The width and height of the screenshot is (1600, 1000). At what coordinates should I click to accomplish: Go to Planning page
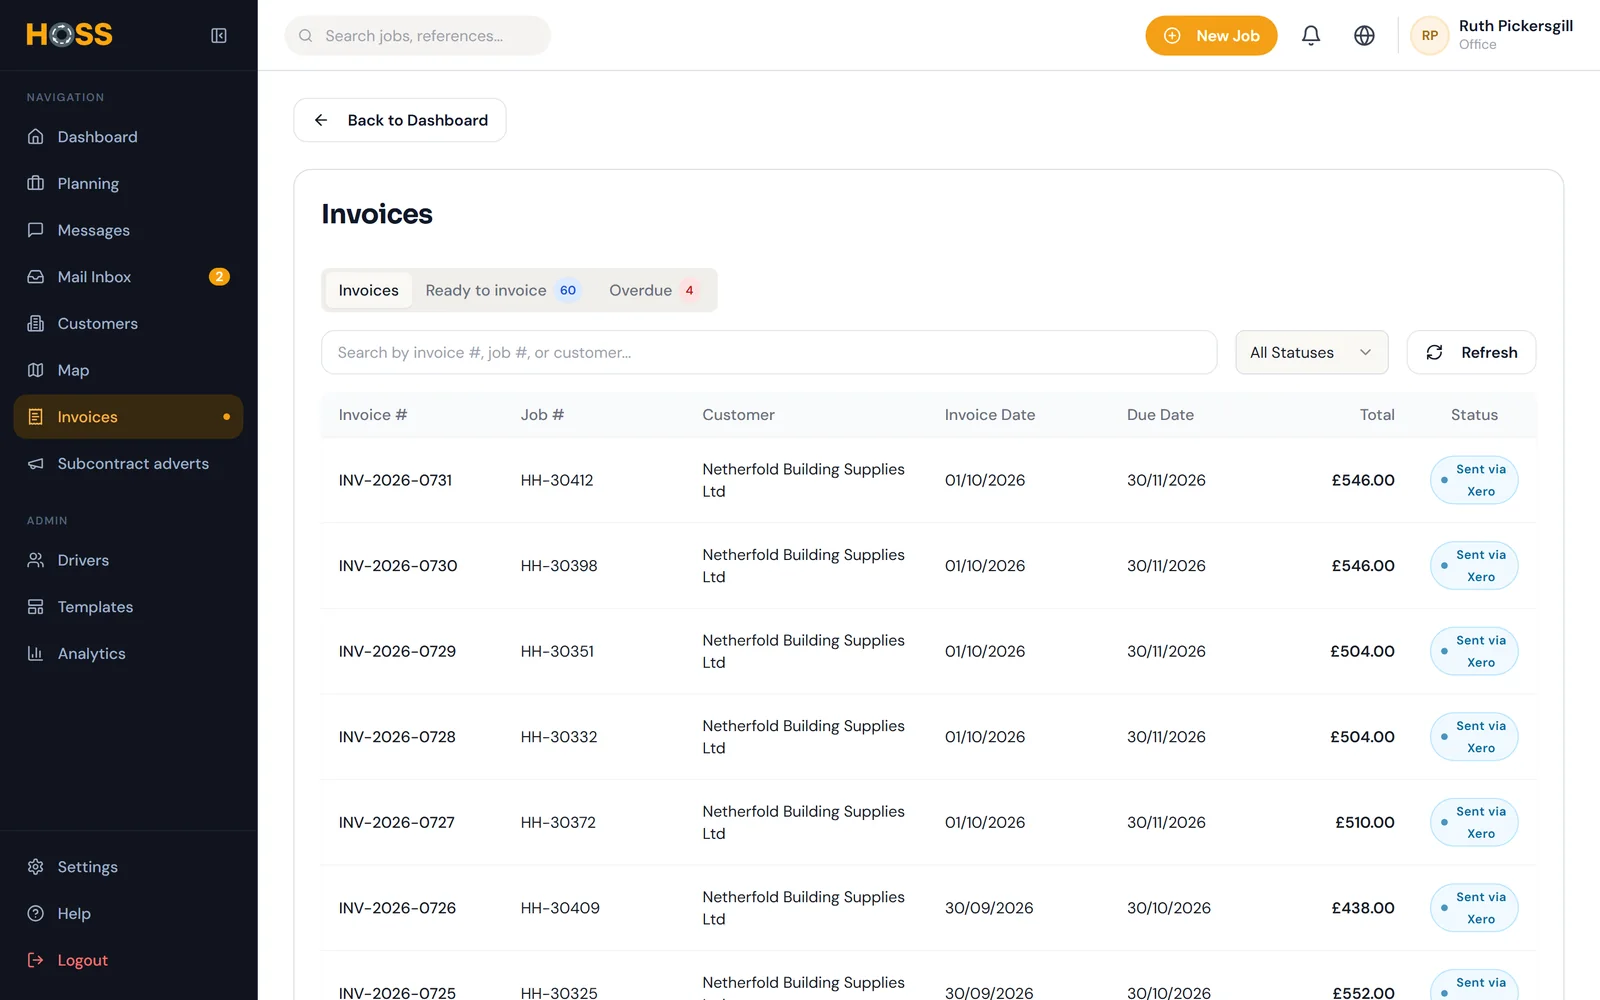click(x=128, y=184)
